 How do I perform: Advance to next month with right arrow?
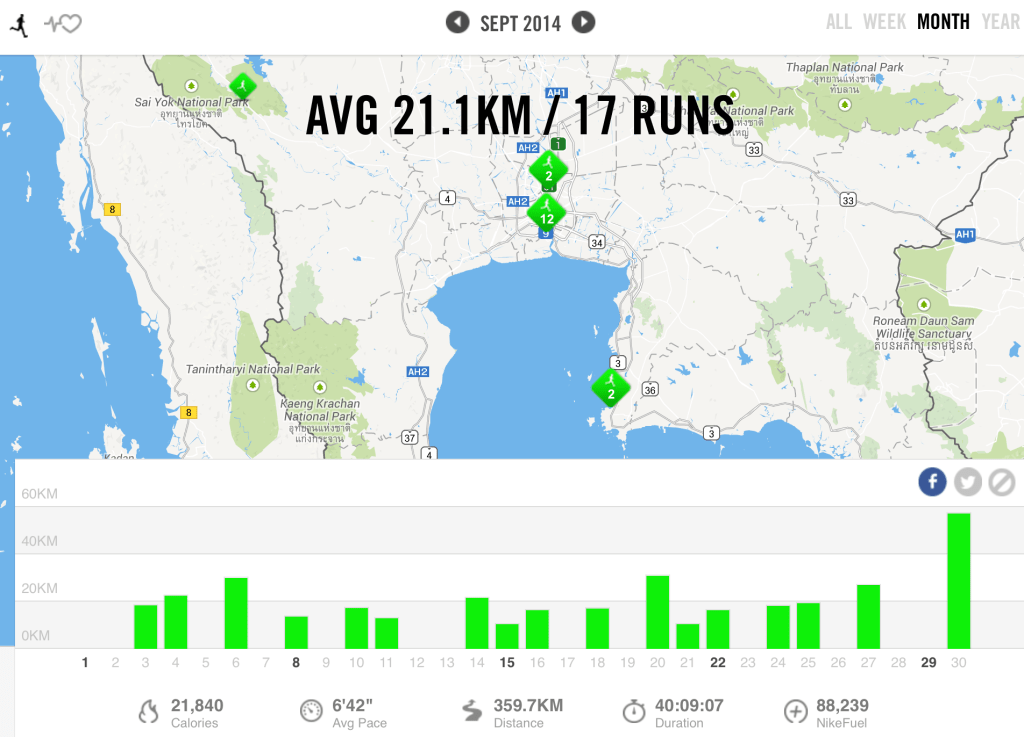click(583, 21)
